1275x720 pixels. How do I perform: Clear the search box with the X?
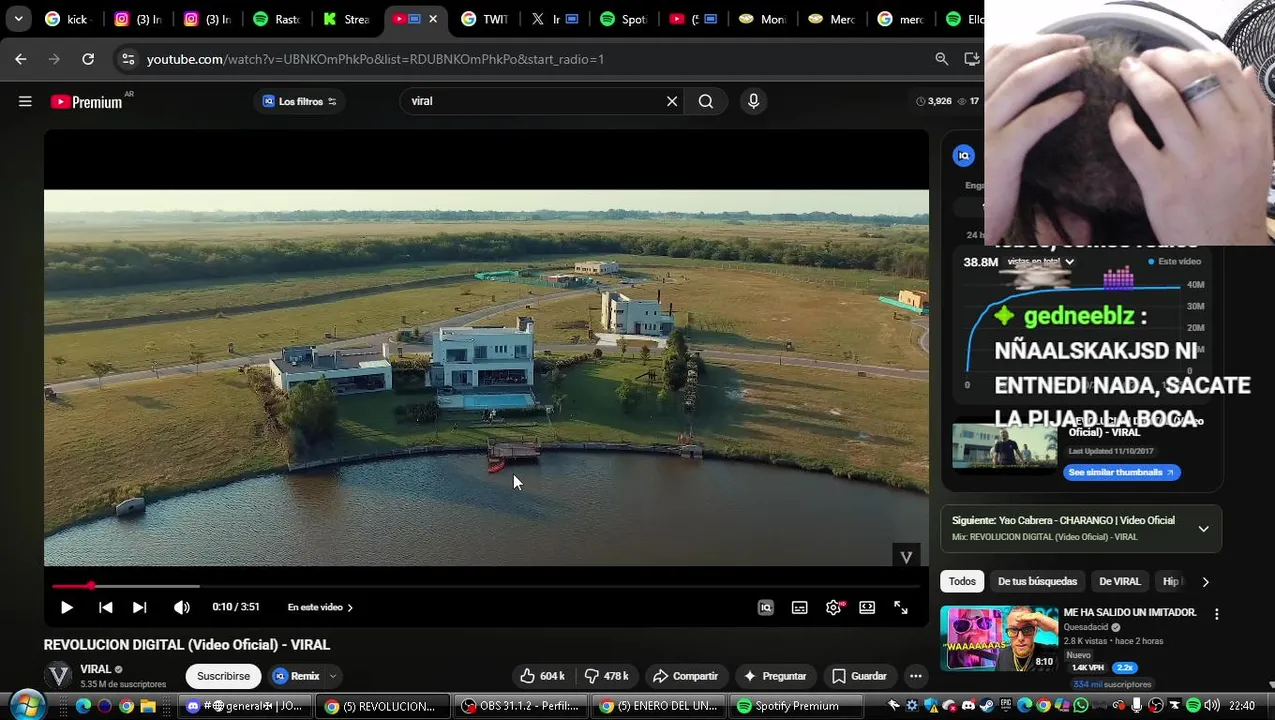(672, 101)
